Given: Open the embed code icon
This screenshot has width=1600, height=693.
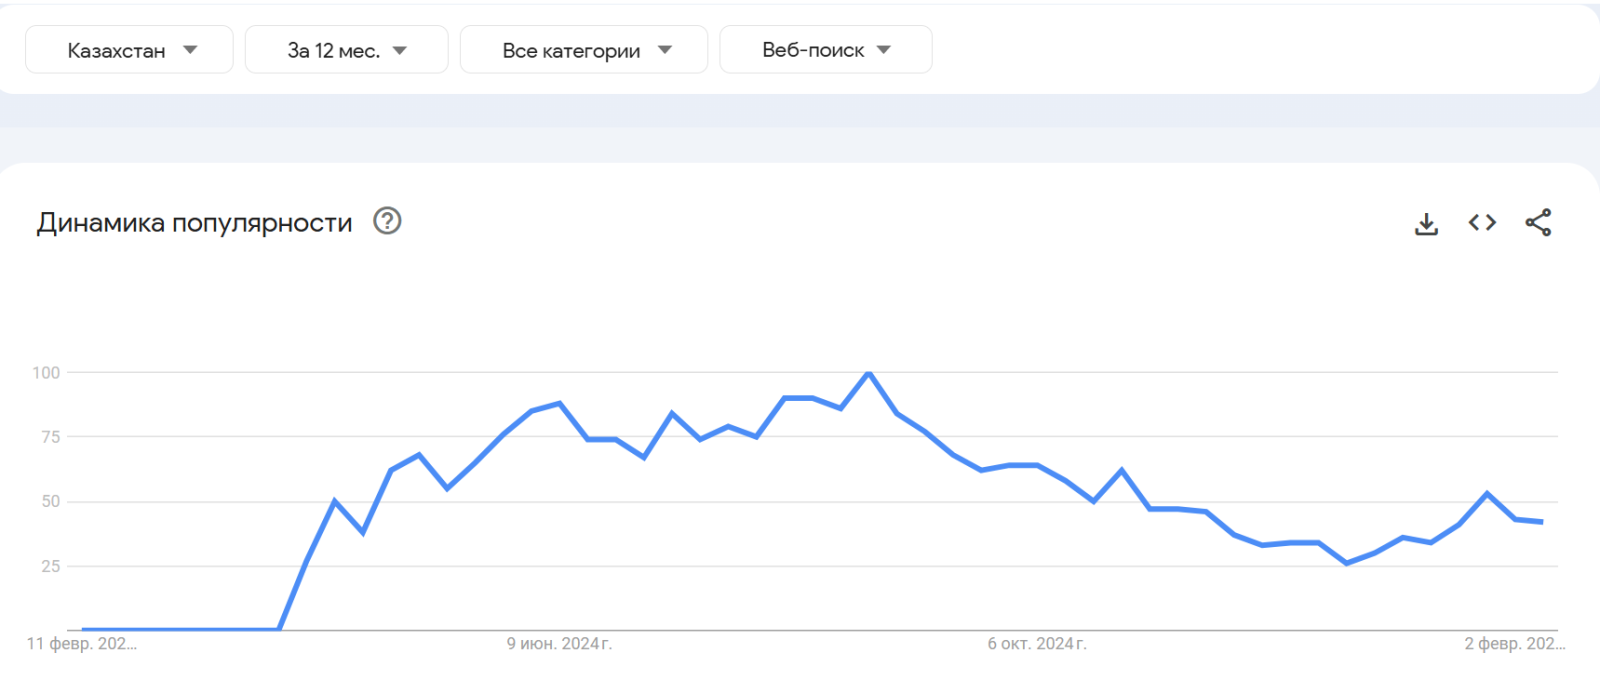Looking at the screenshot, I should tap(1482, 222).
